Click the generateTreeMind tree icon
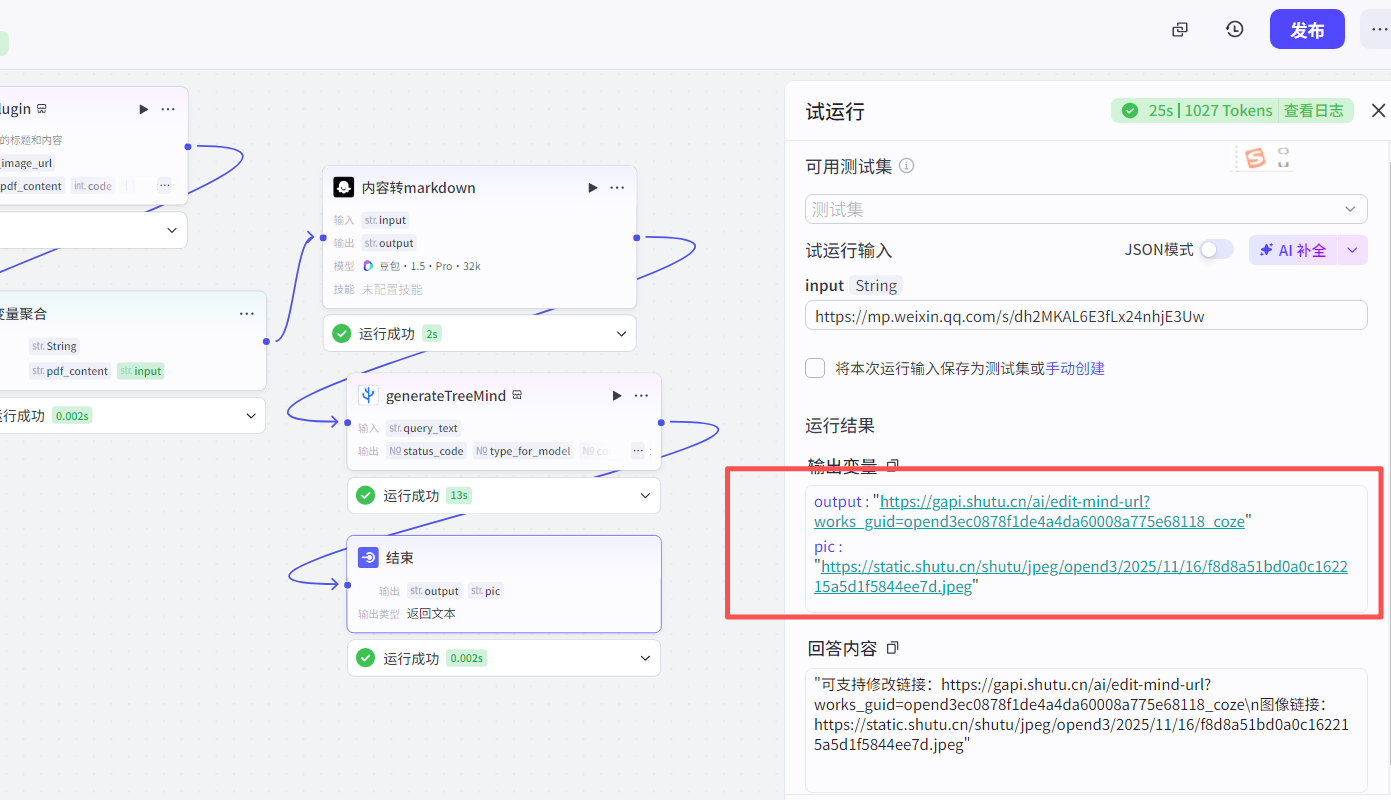1391x800 pixels. click(368, 395)
